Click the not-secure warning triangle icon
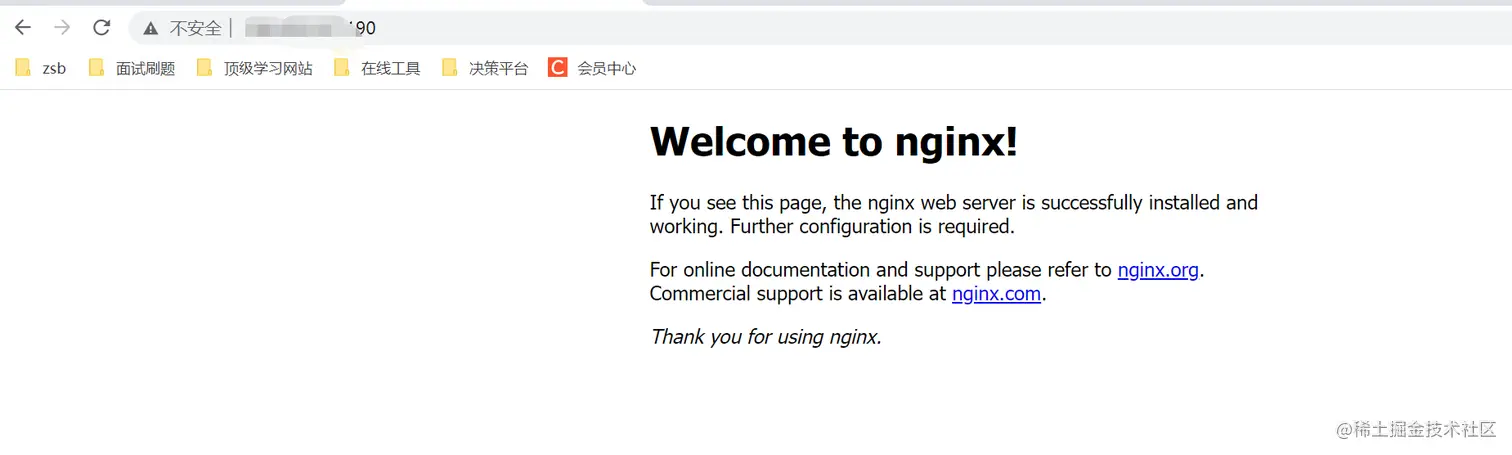 (x=151, y=28)
